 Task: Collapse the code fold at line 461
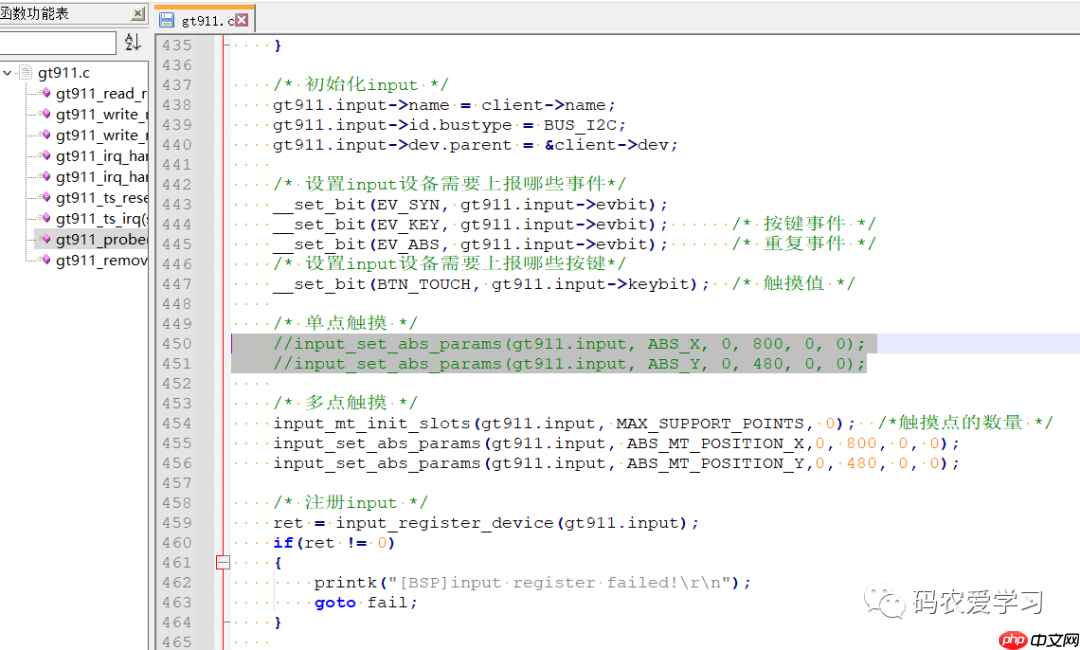(222, 563)
